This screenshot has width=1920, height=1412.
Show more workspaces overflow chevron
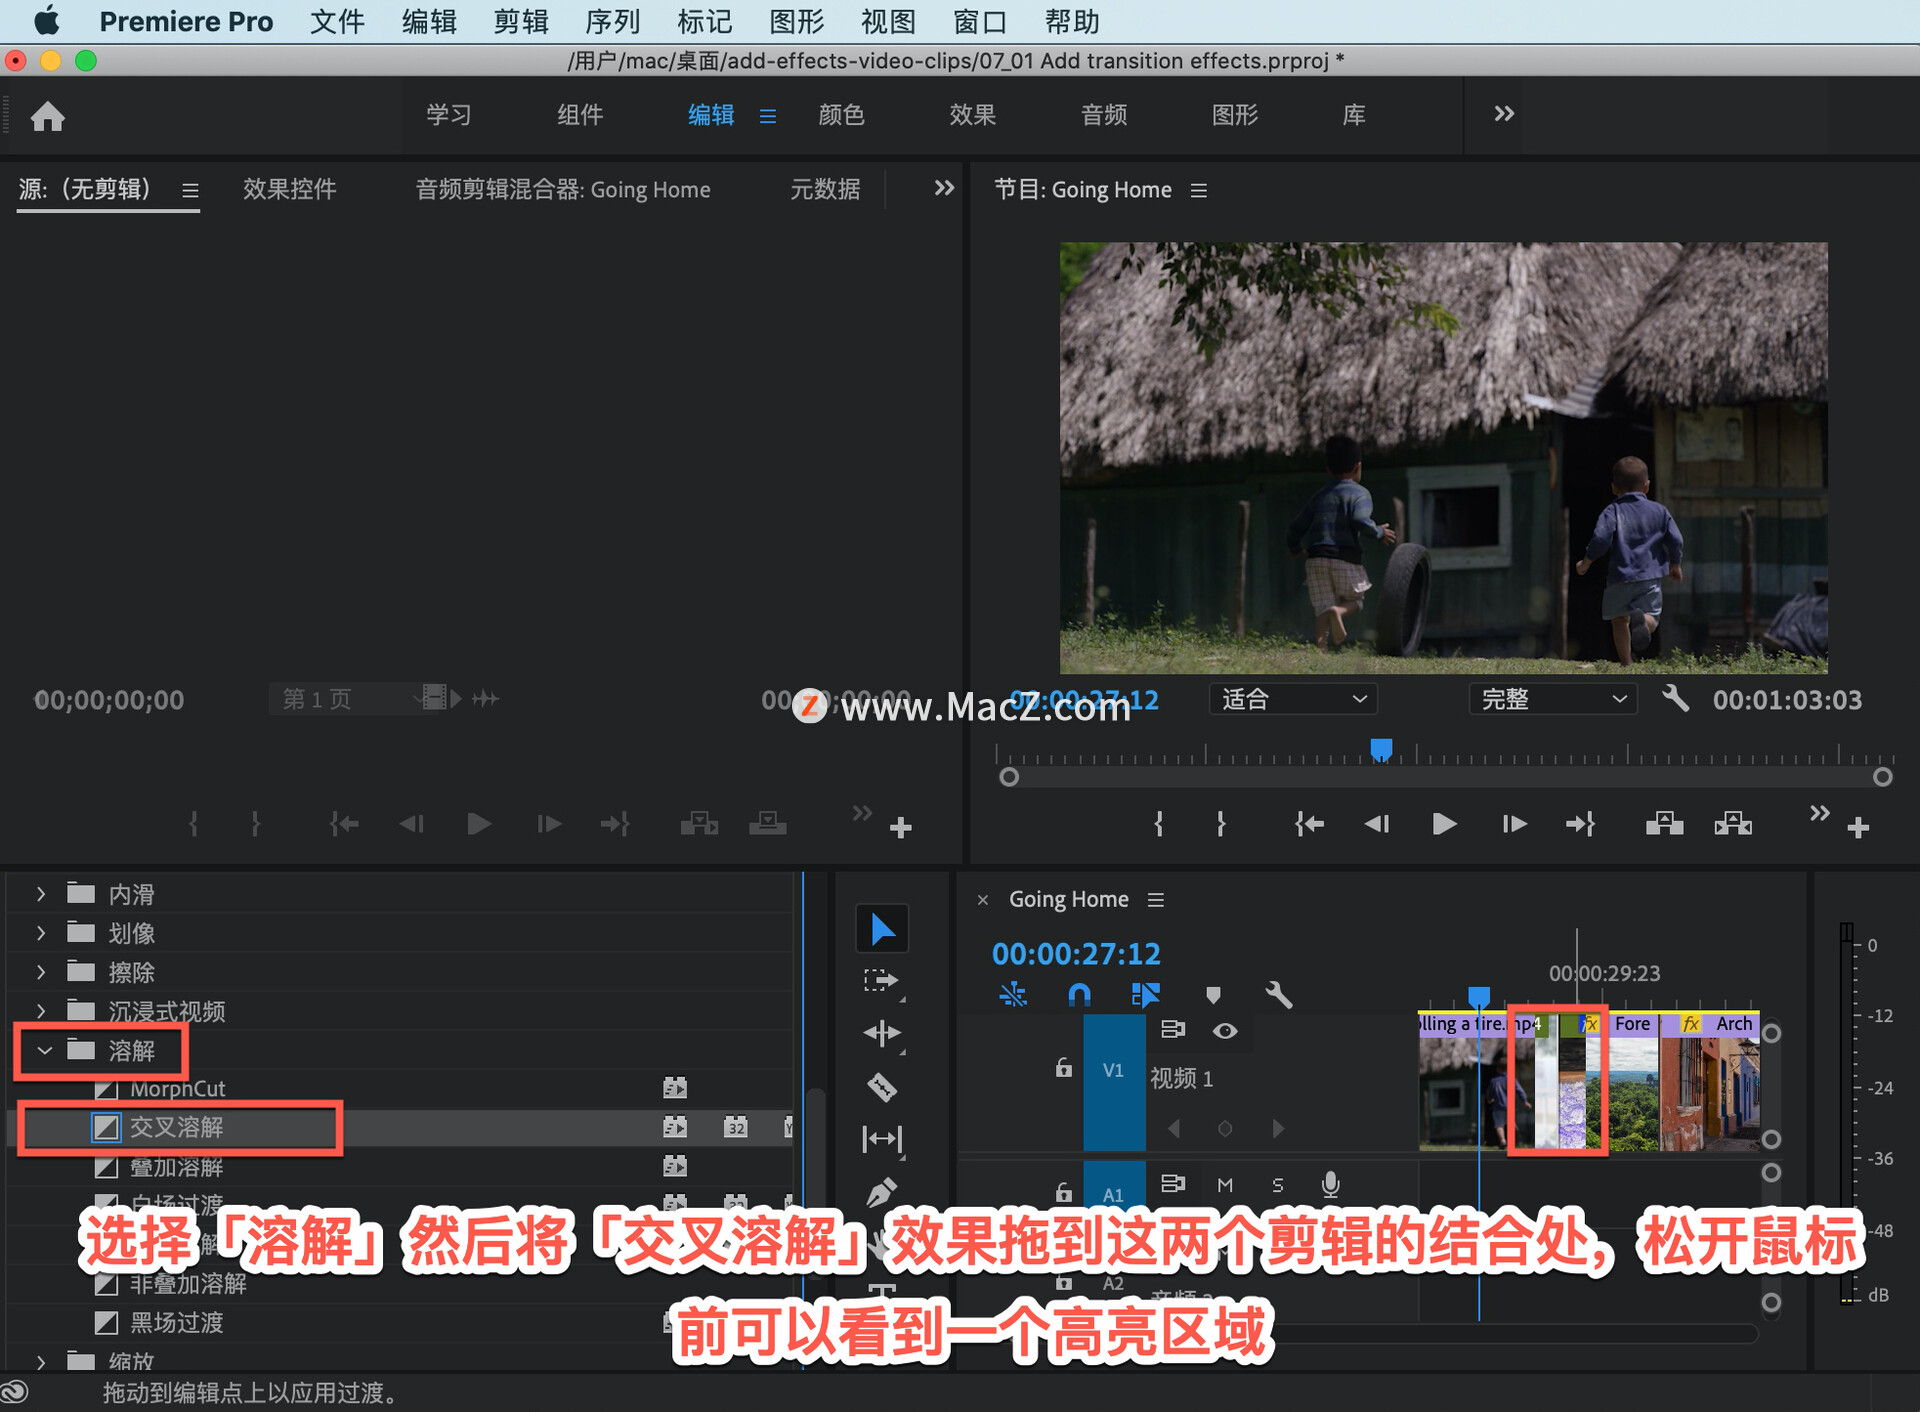point(1504,114)
